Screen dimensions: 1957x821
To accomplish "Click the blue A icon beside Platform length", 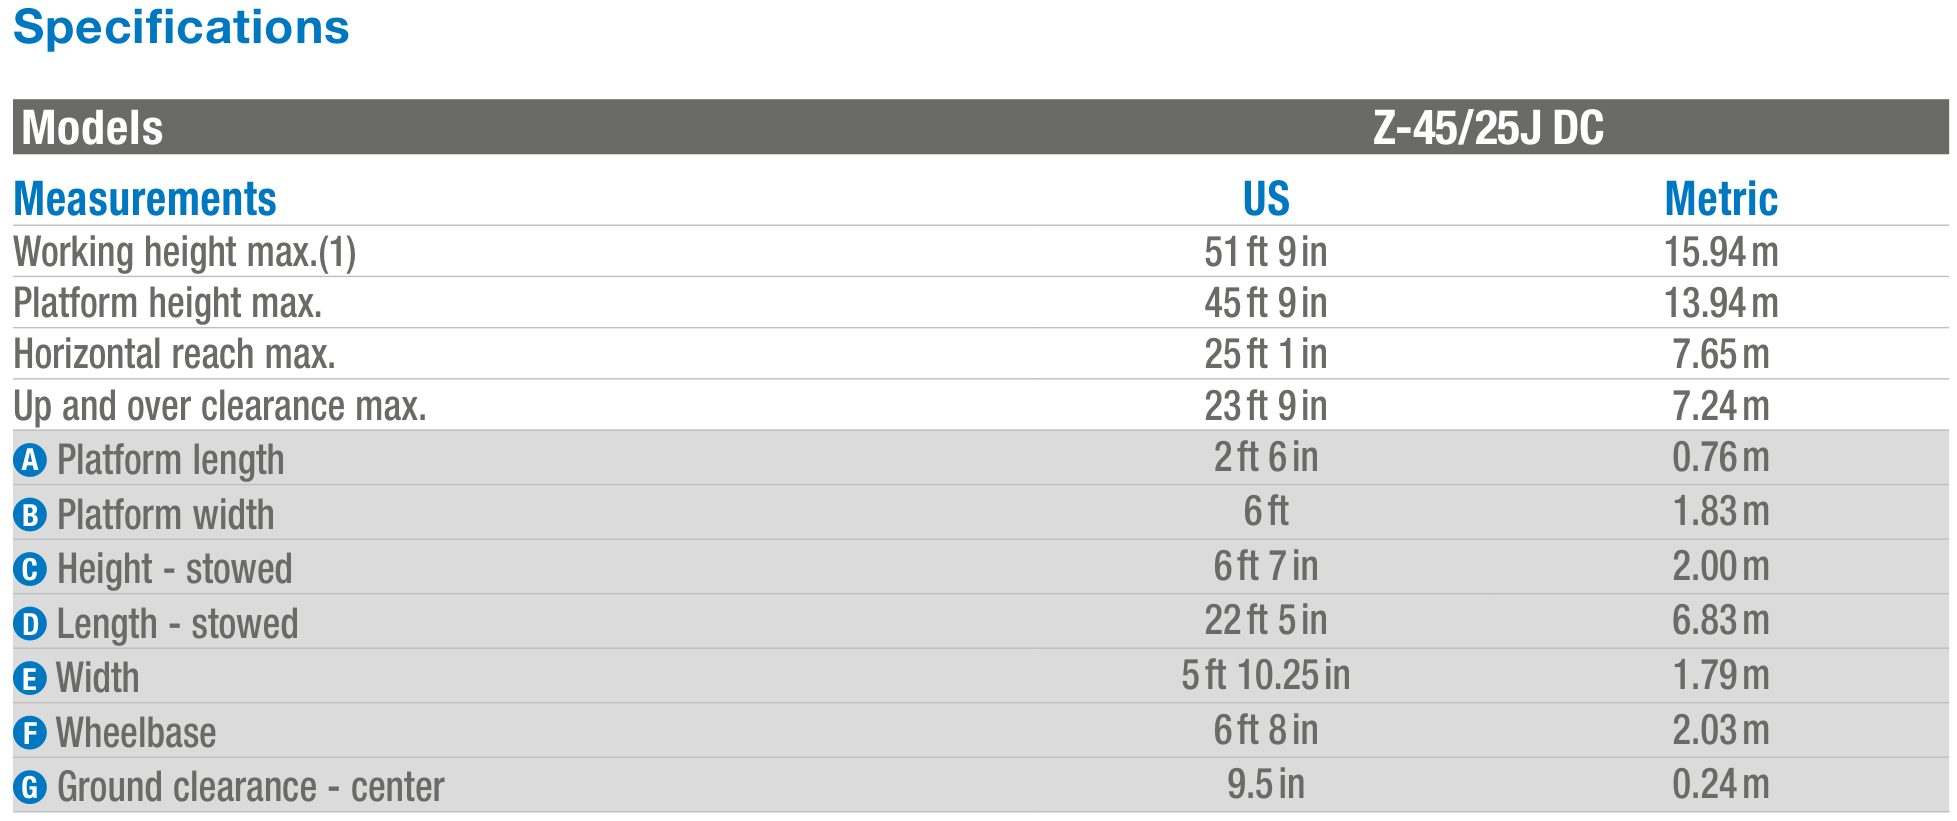I will pos(30,460).
